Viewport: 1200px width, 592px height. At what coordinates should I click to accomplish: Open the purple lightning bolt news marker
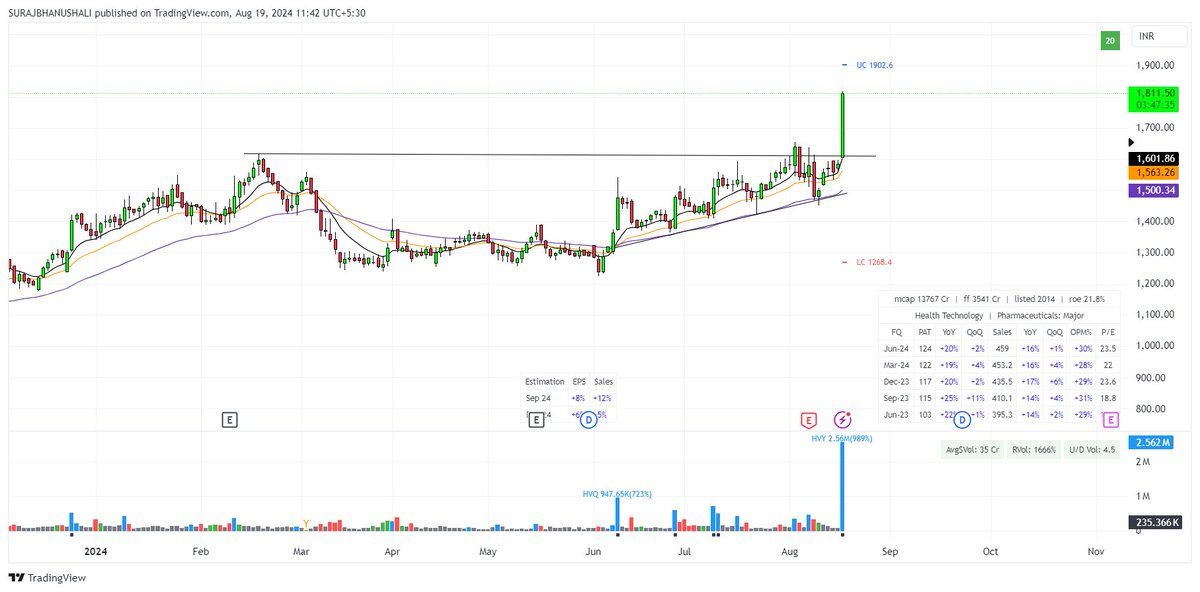pyautogui.click(x=842, y=420)
